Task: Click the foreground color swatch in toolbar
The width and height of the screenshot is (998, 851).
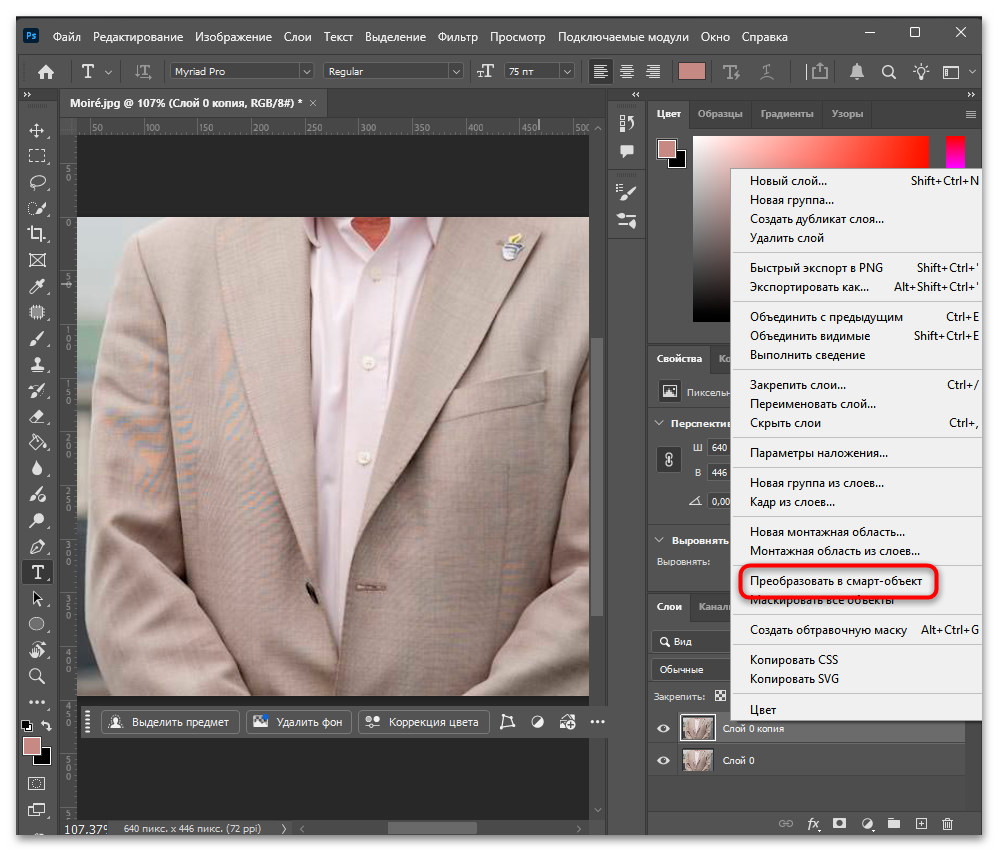Action: click(32, 746)
